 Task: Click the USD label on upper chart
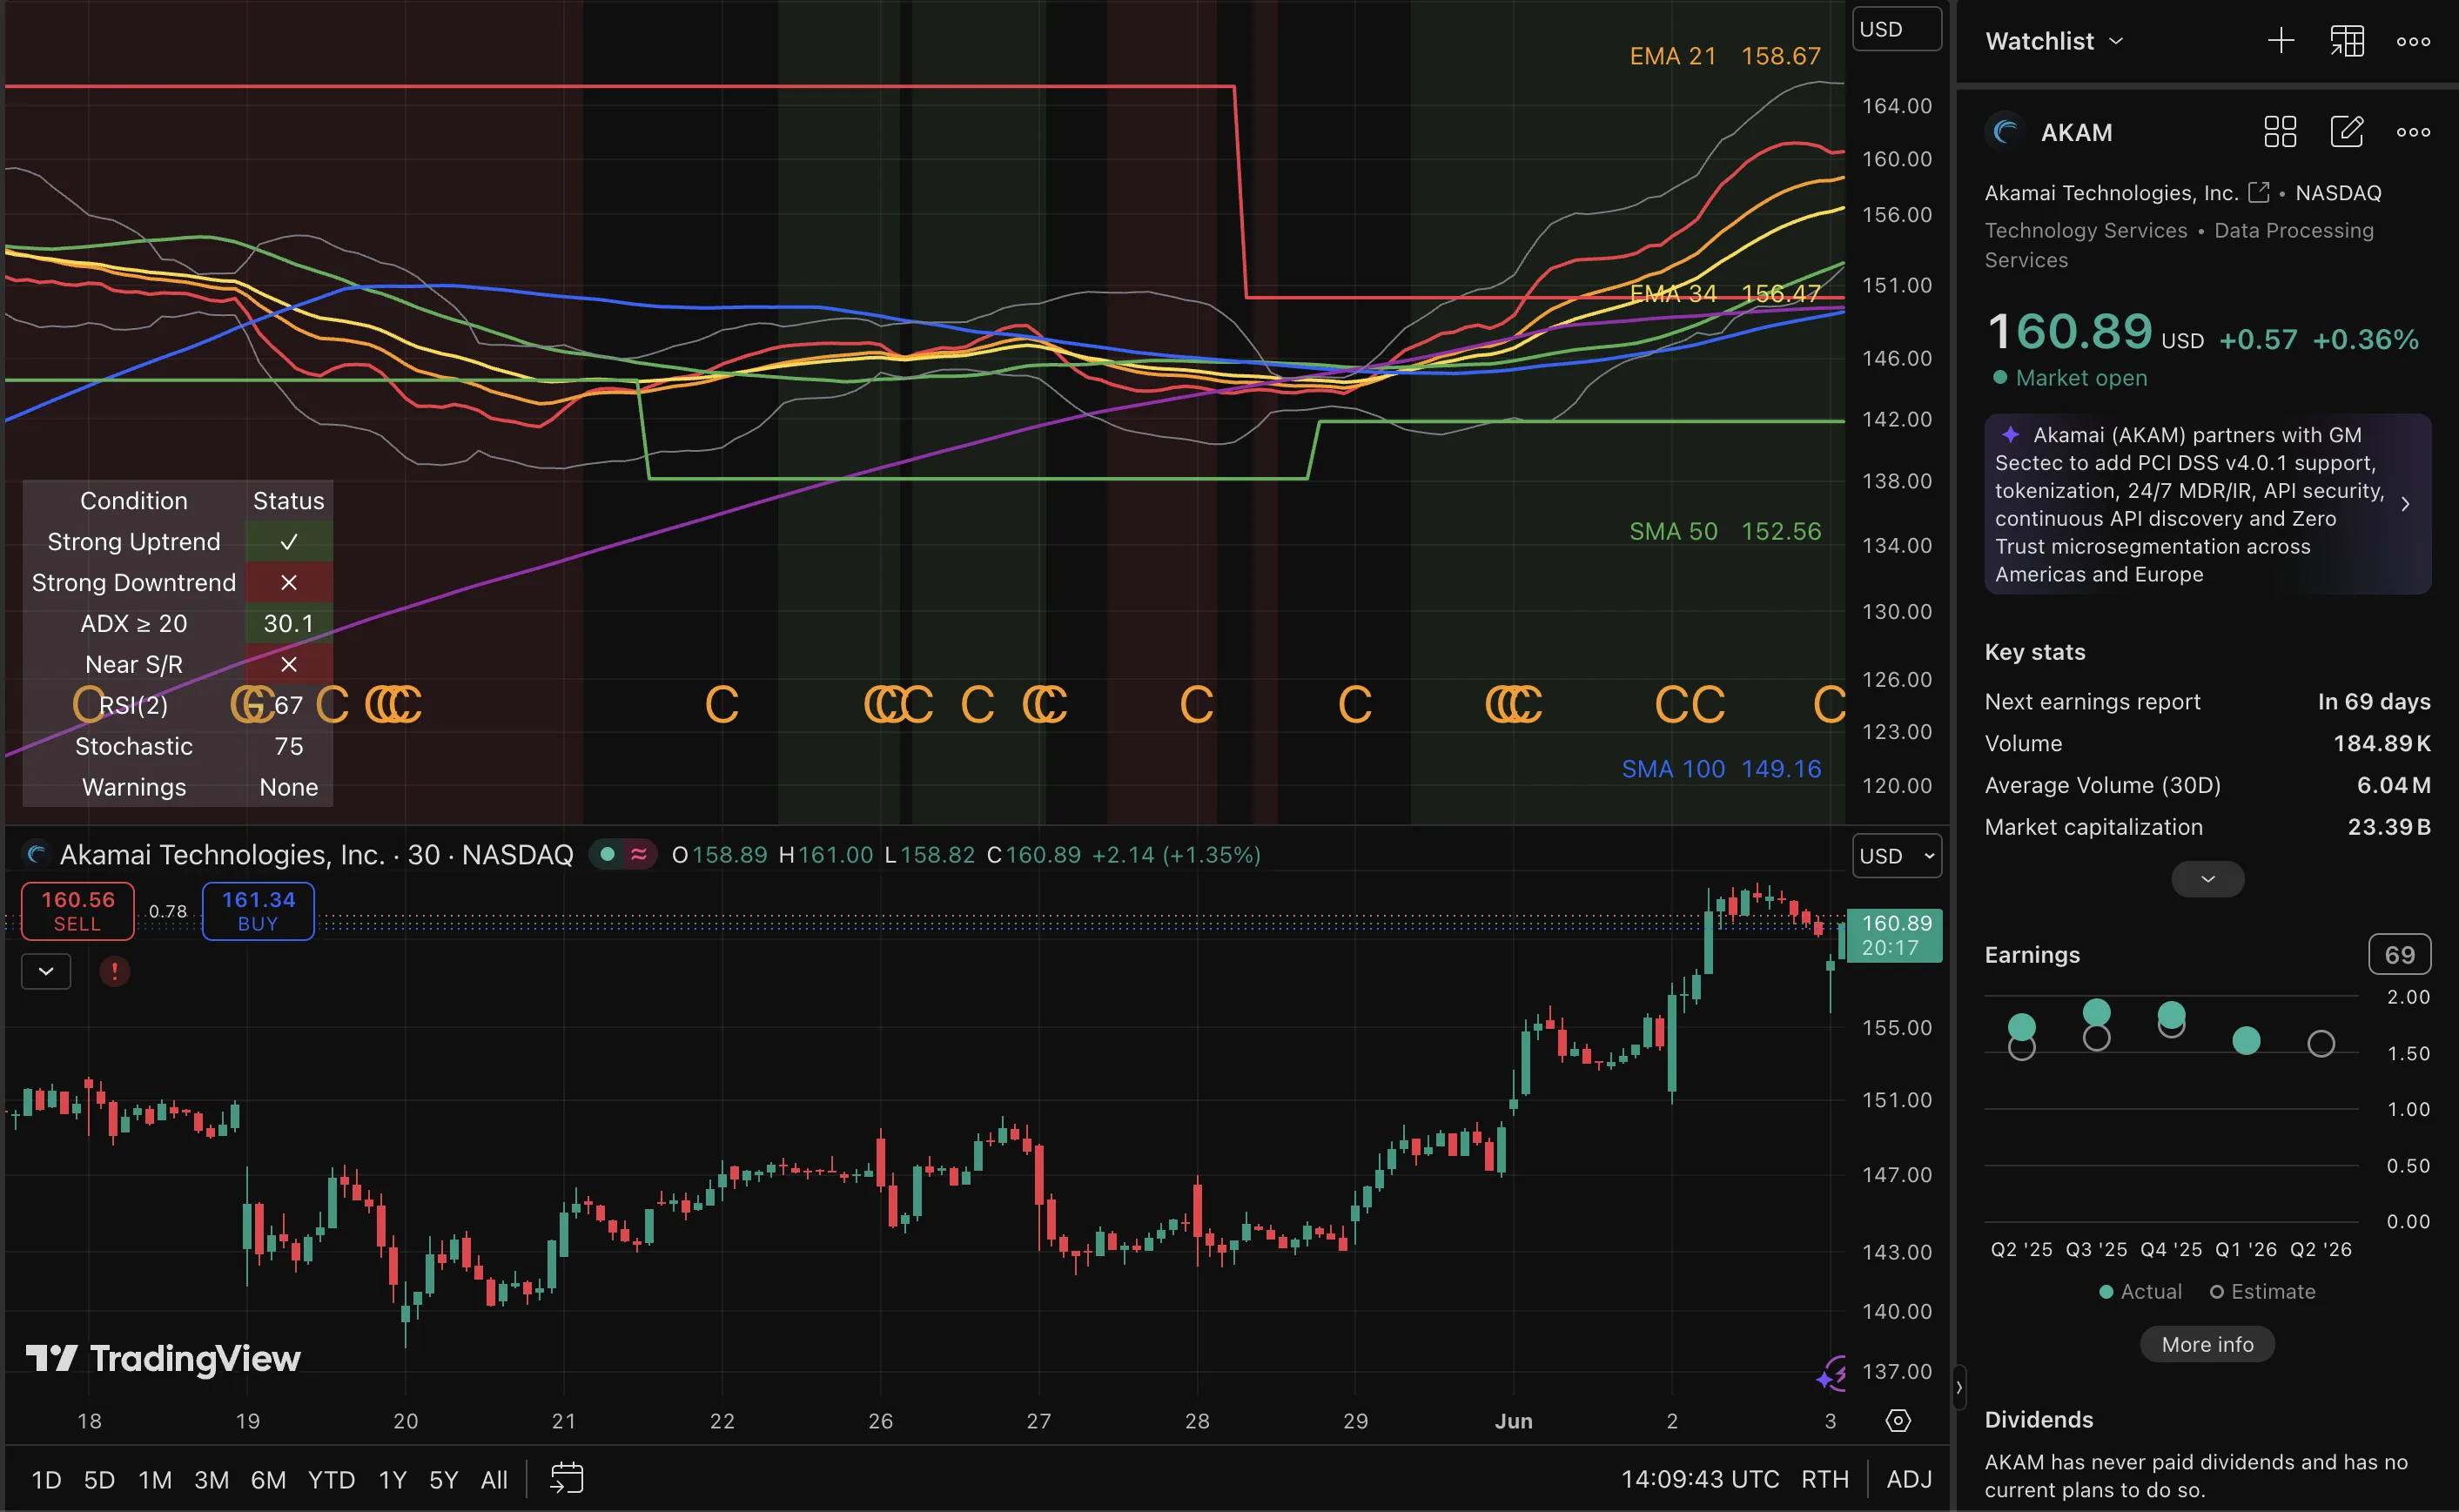1896,29
